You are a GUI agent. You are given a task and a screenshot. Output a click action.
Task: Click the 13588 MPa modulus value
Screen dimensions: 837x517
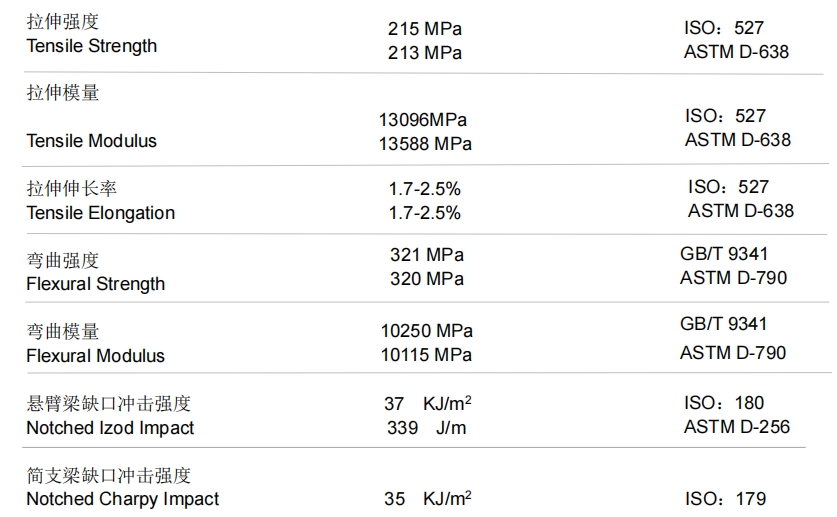425,144
